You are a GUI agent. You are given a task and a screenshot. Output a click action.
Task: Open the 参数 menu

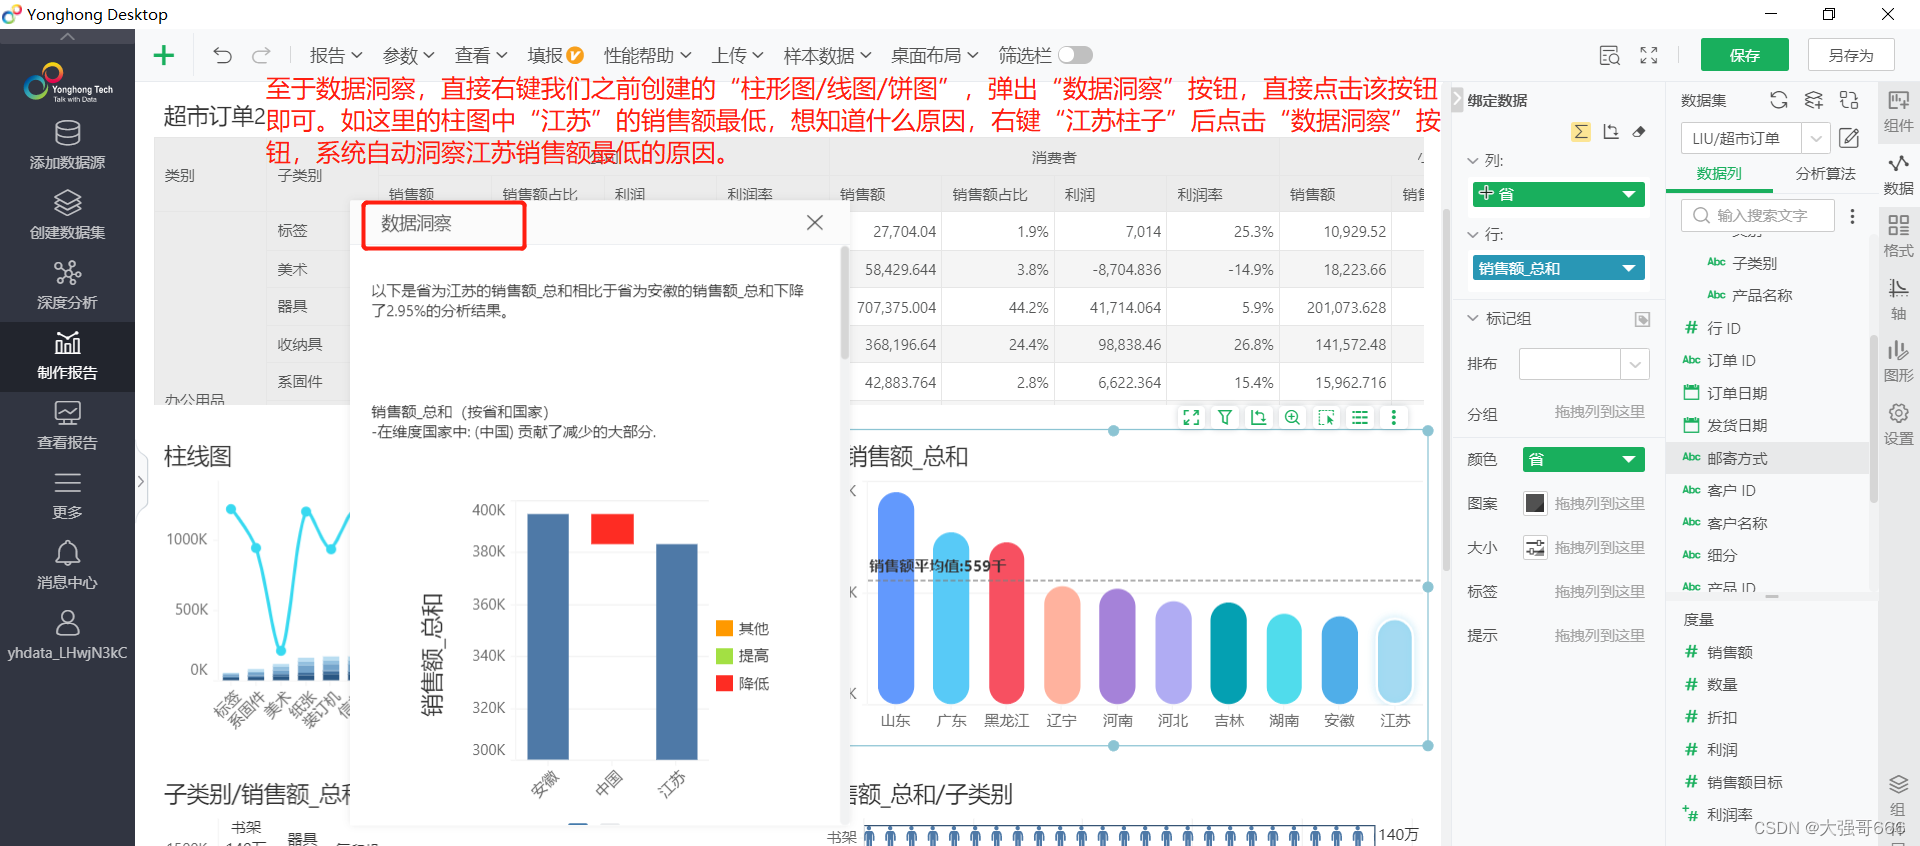coord(408,55)
